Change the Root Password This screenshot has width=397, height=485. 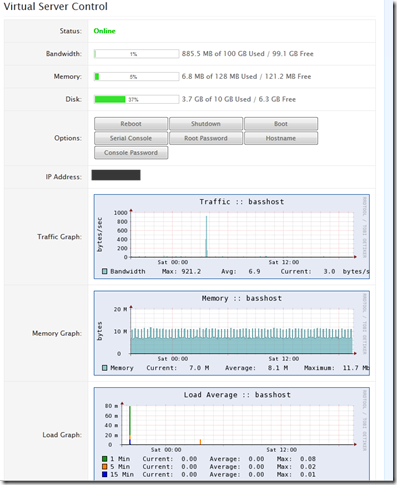(206, 138)
